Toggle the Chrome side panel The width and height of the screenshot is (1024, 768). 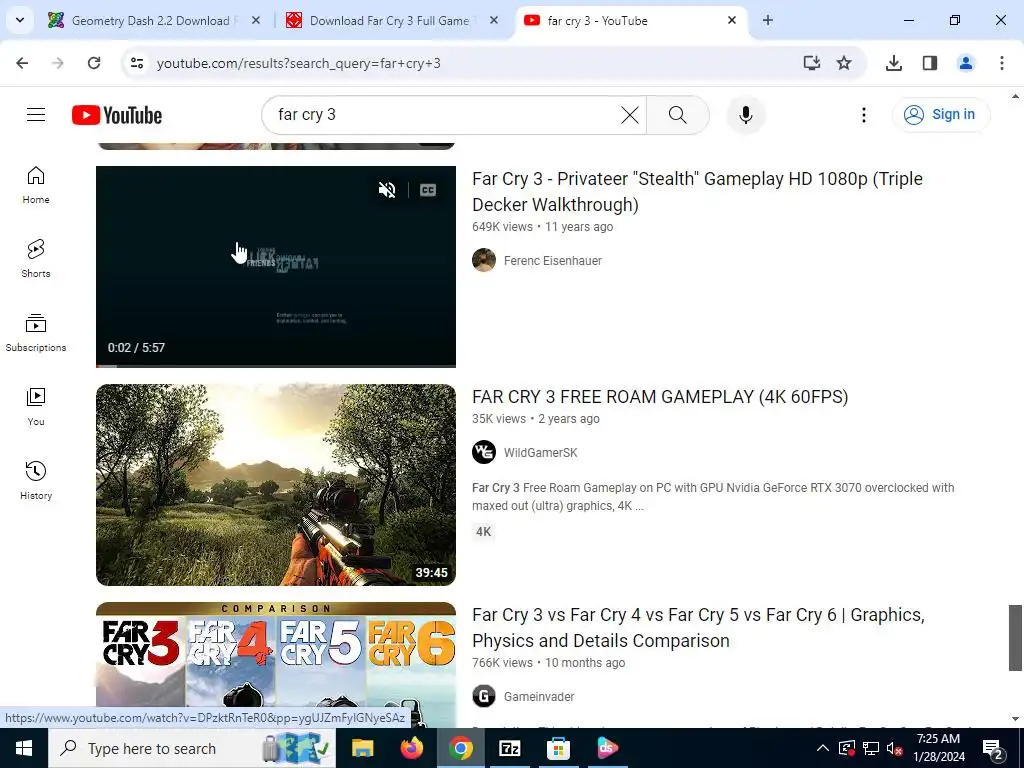tap(930, 63)
